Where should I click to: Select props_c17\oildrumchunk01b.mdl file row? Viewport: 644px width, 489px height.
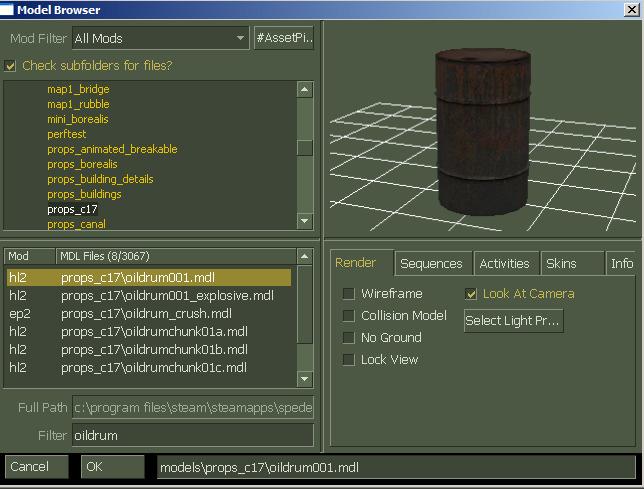(x=149, y=350)
